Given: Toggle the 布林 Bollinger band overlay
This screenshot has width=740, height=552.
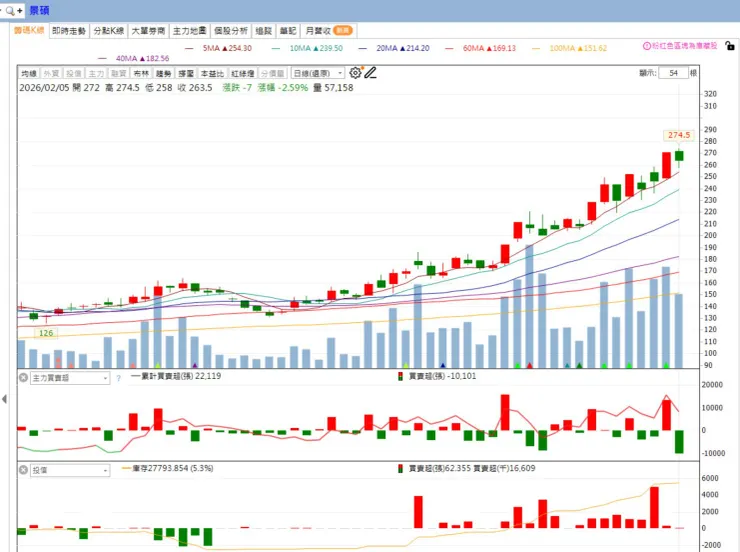Looking at the screenshot, I should click(x=141, y=73).
